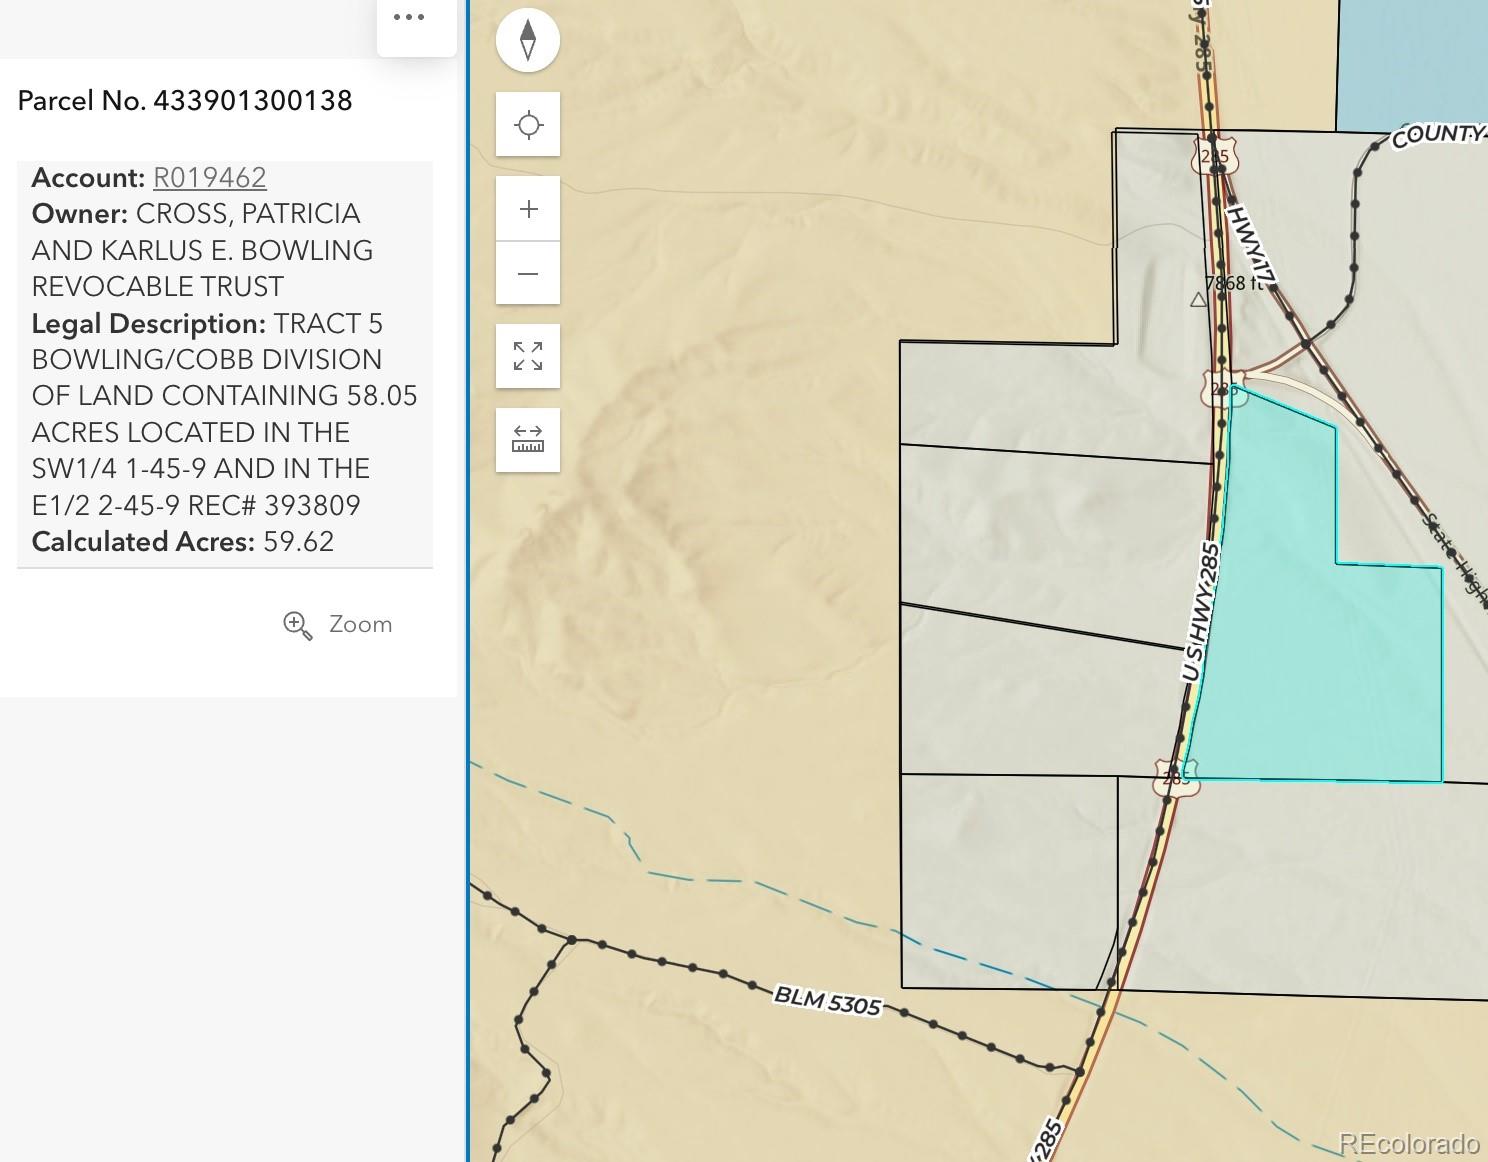Image resolution: width=1488 pixels, height=1162 pixels.
Task: Click the BLM 5305 road label
Action: point(828,1000)
